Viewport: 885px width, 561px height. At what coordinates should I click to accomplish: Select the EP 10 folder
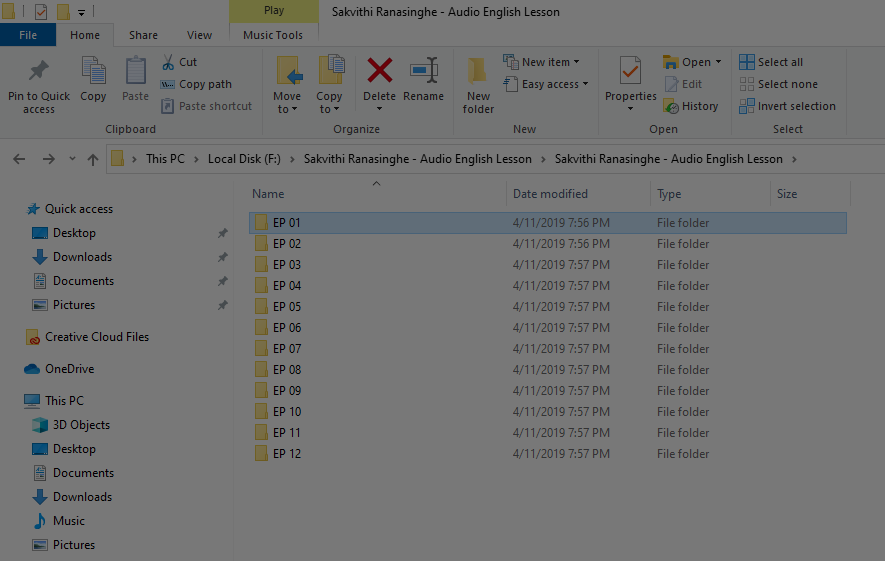point(547,412)
